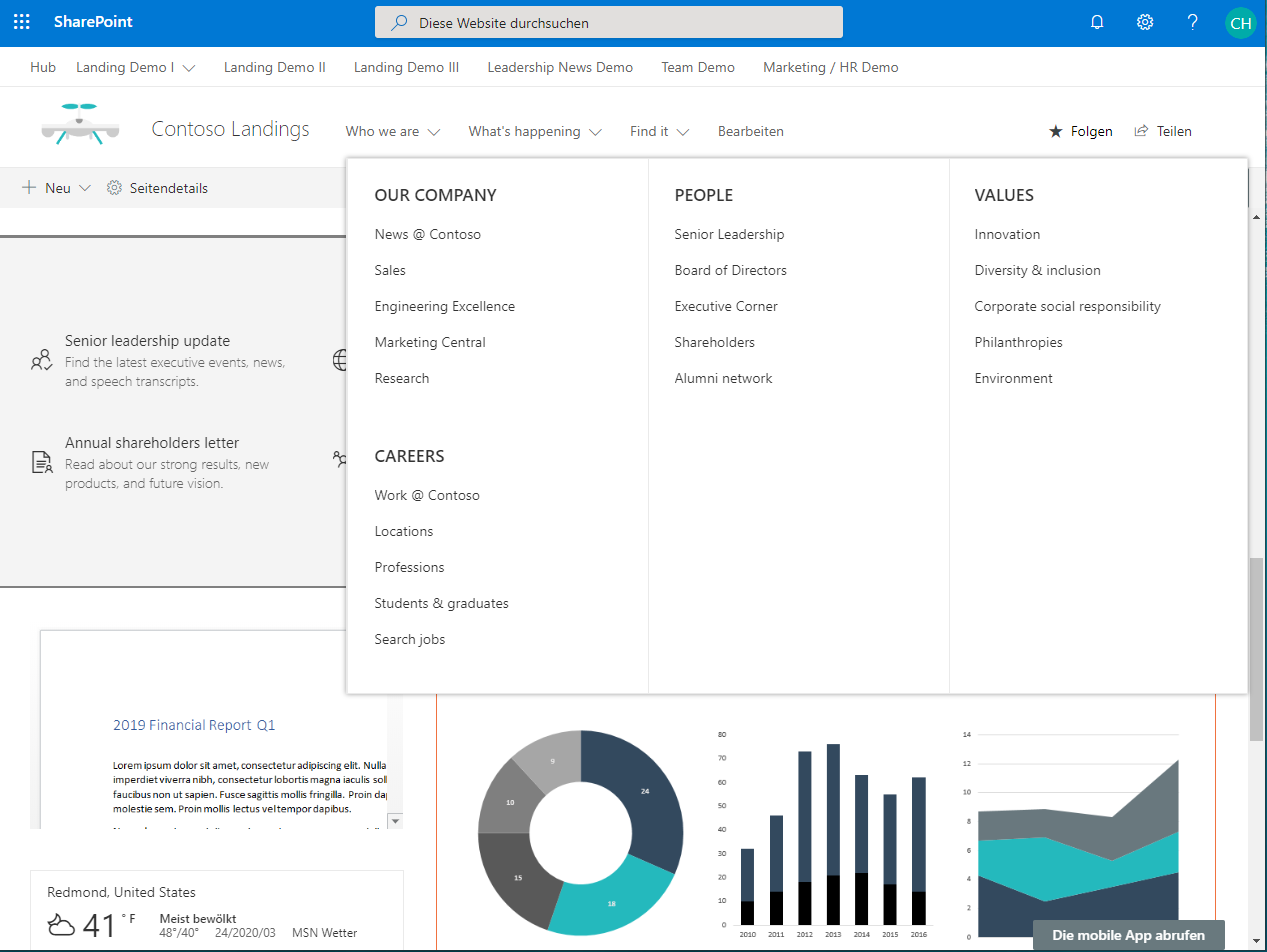Open Board of Directors link
The width and height of the screenshot is (1267, 952).
(731, 270)
